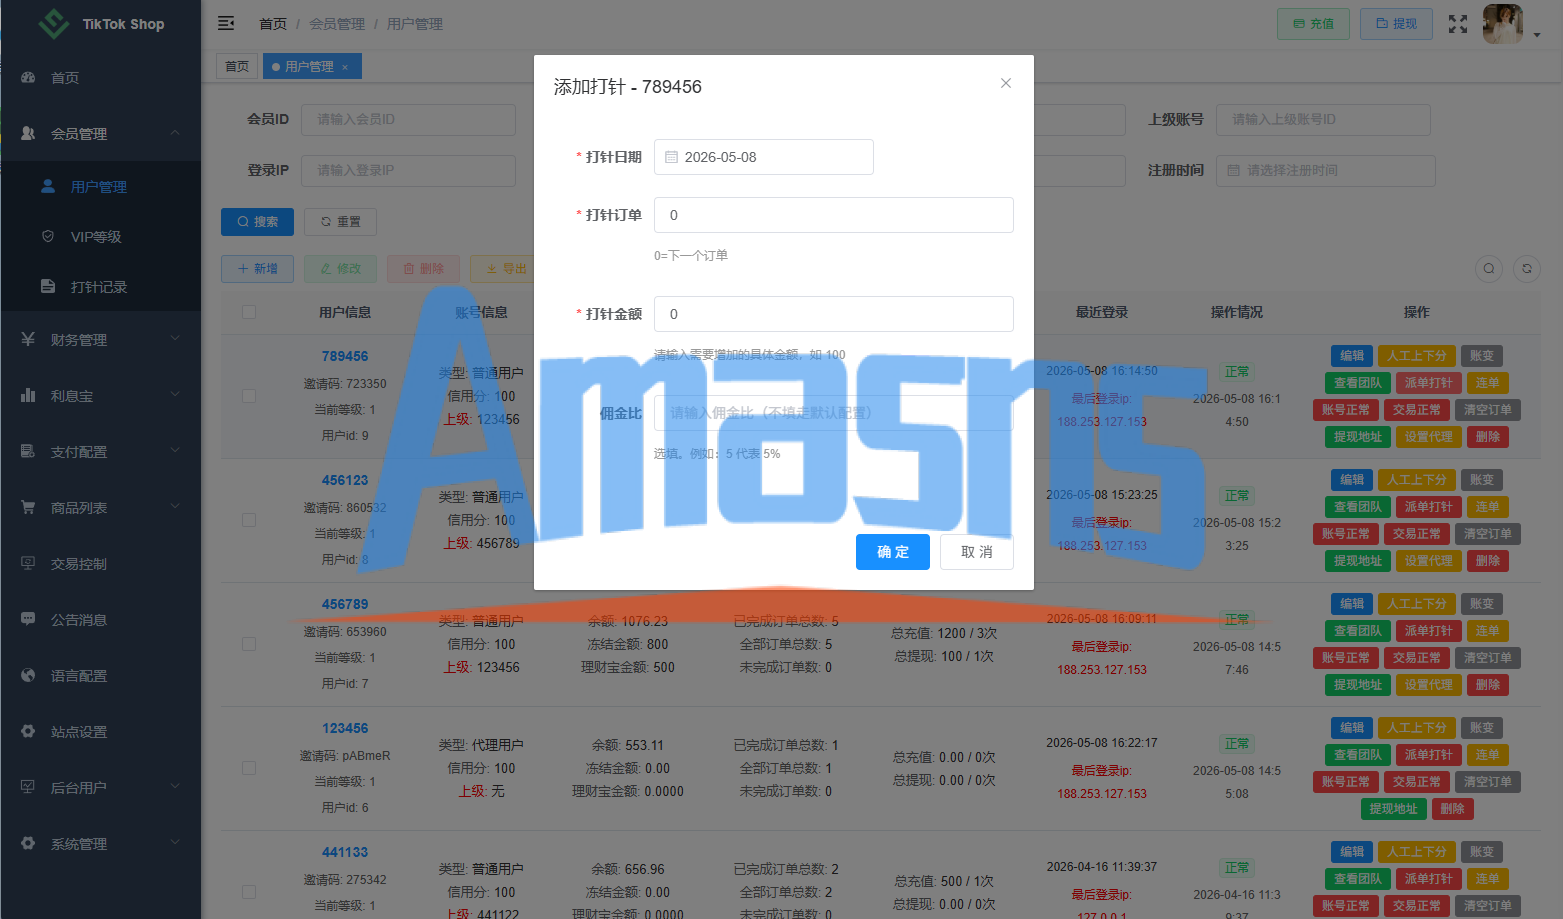Screen dimensions: 1563x919
Task: Expand 系统管理 sidebar menu
Action: [x=100, y=843]
